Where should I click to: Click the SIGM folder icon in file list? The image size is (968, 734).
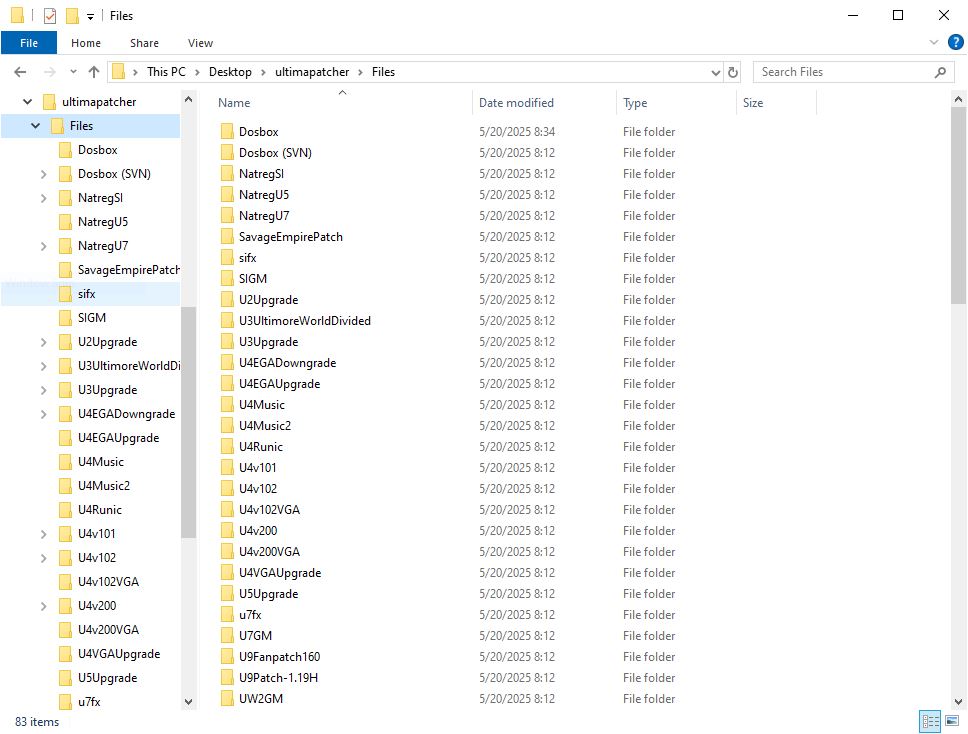(227, 278)
